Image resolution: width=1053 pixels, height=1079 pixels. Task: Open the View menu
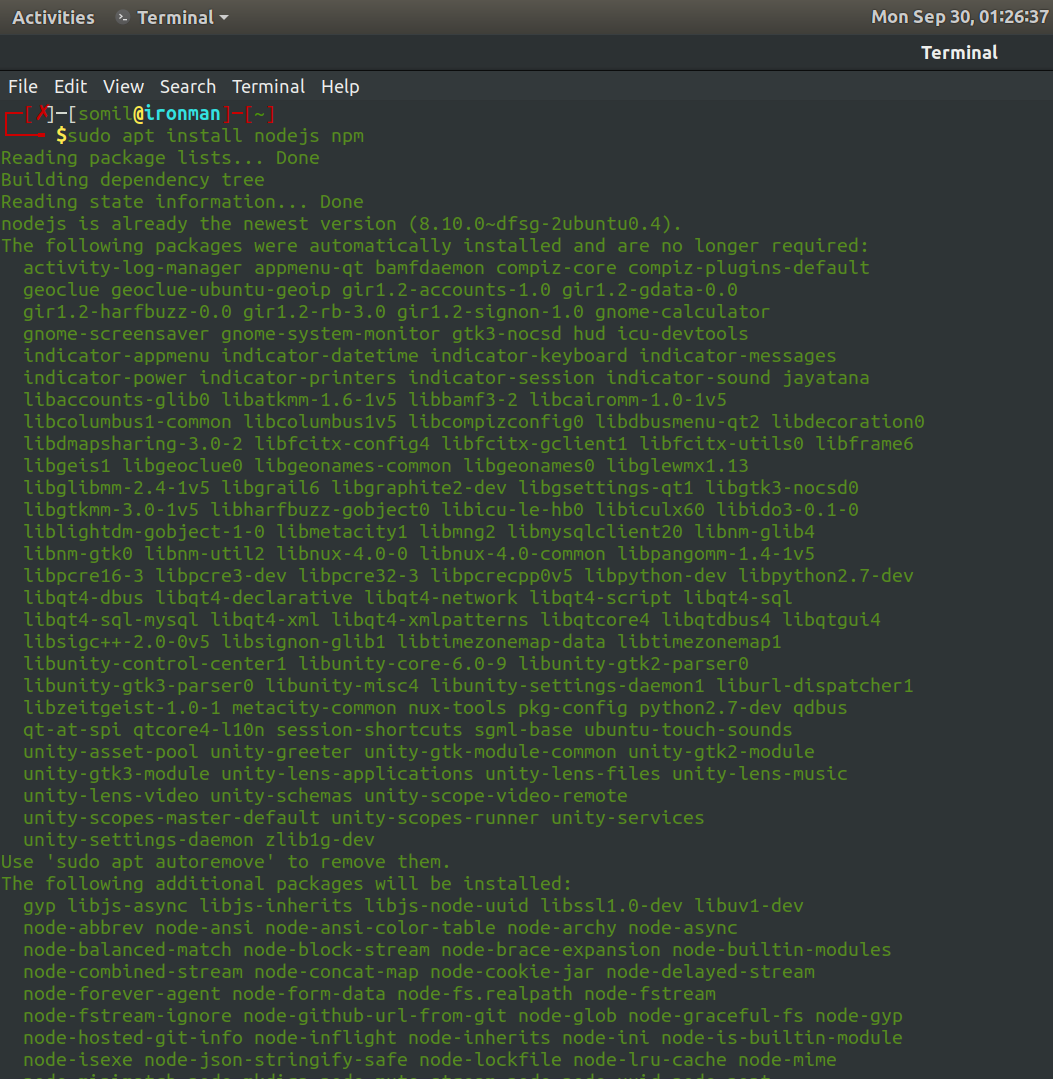(123, 87)
